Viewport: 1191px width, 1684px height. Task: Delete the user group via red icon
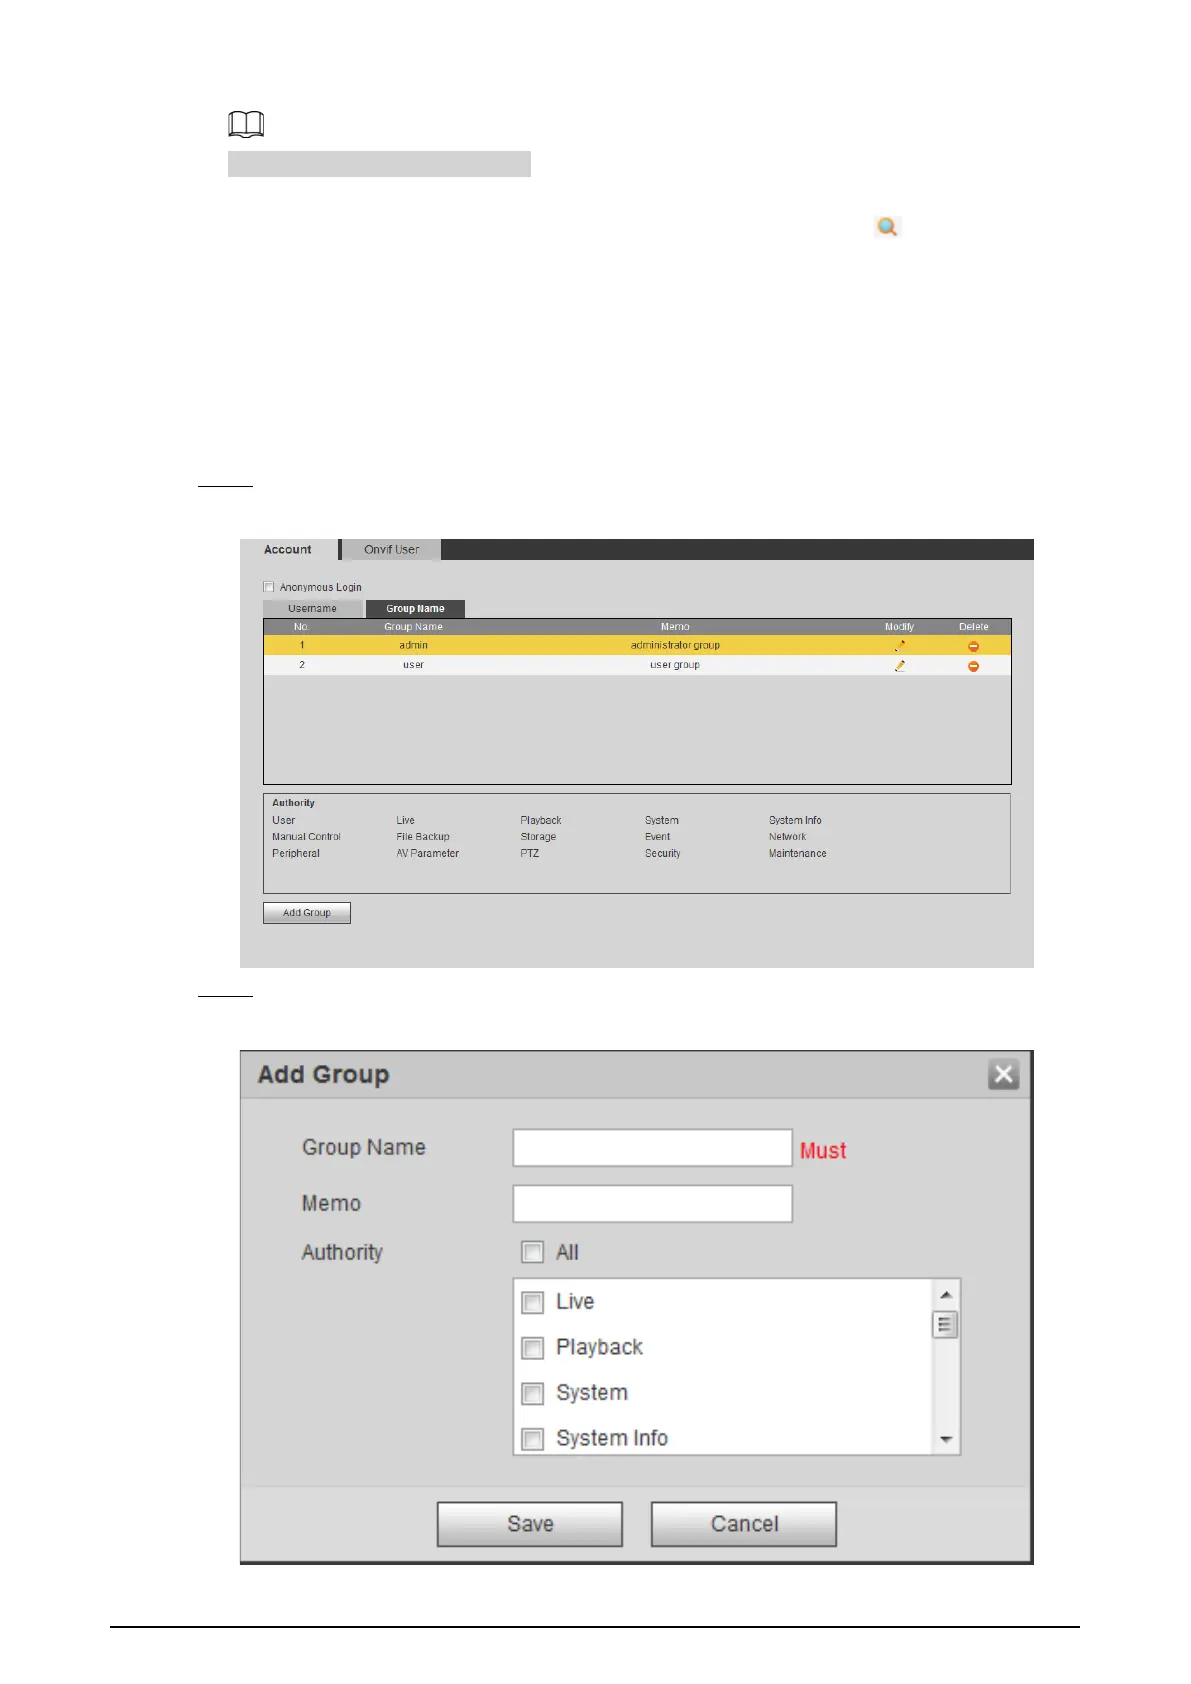[x=973, y=666]
